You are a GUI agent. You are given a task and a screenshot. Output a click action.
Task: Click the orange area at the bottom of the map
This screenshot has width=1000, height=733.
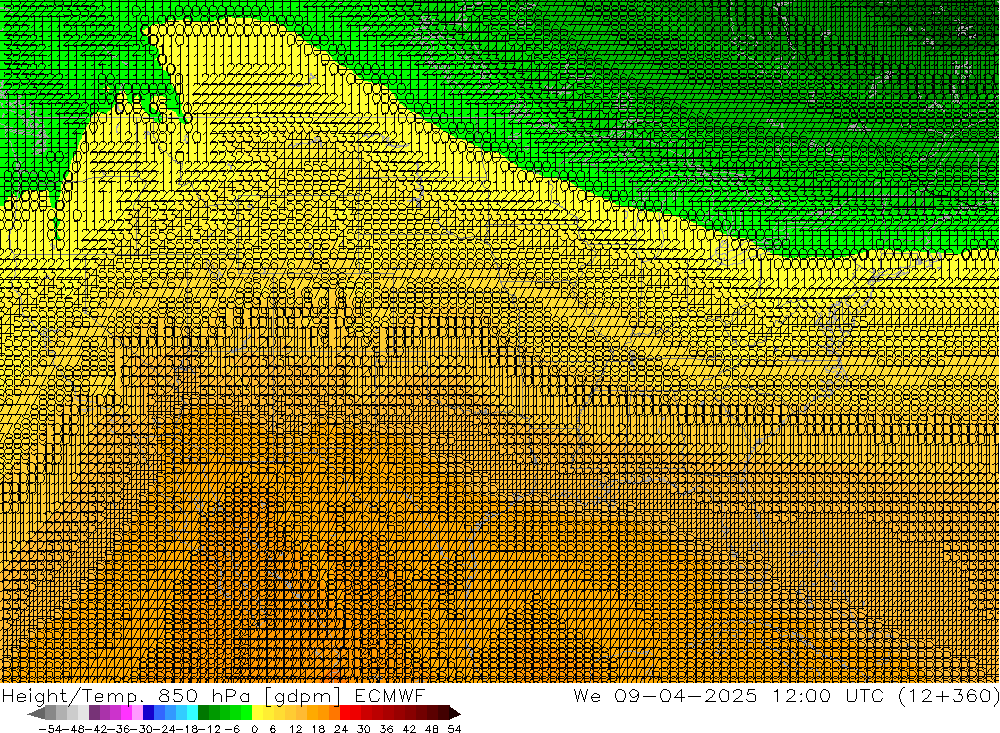[500, 620]
